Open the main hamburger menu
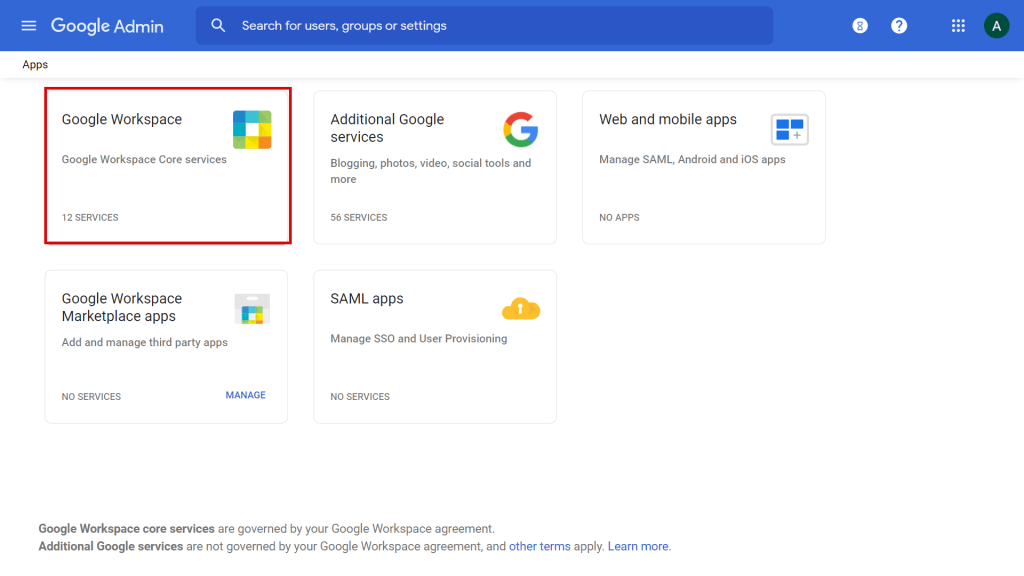This screenshot has width=1024, height=576. point(29,25)
